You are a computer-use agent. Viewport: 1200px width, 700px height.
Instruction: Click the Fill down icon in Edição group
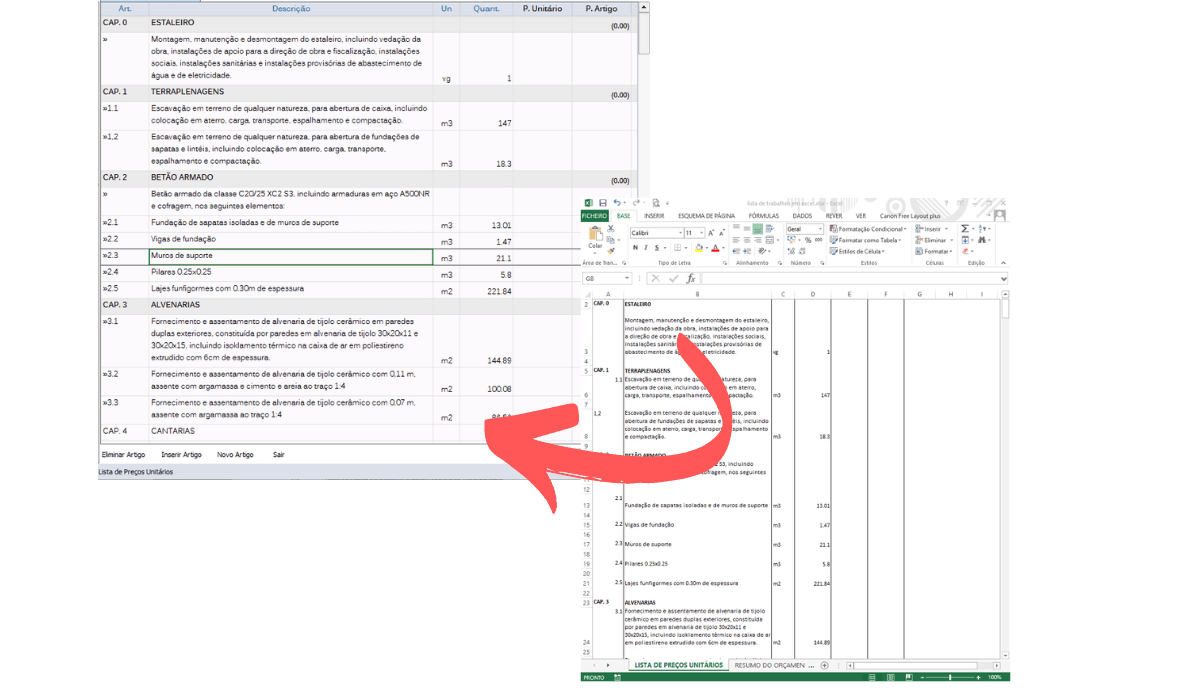(965, 240)
